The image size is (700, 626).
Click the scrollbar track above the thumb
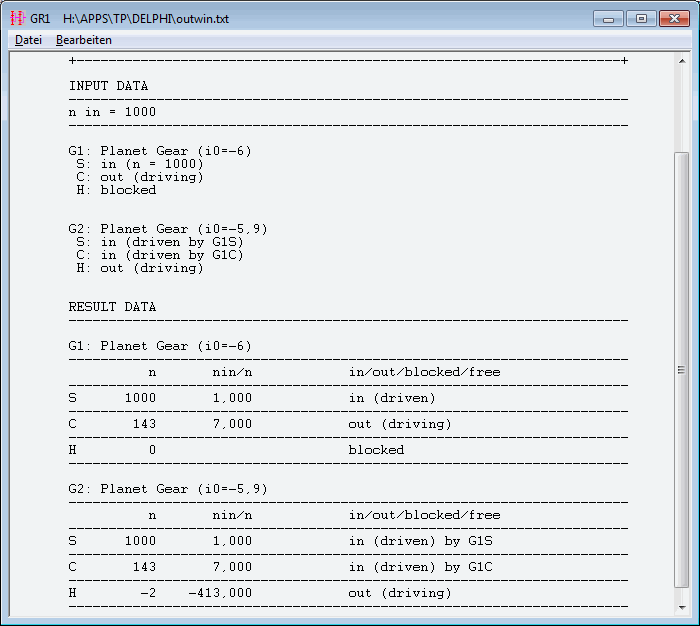682,110
